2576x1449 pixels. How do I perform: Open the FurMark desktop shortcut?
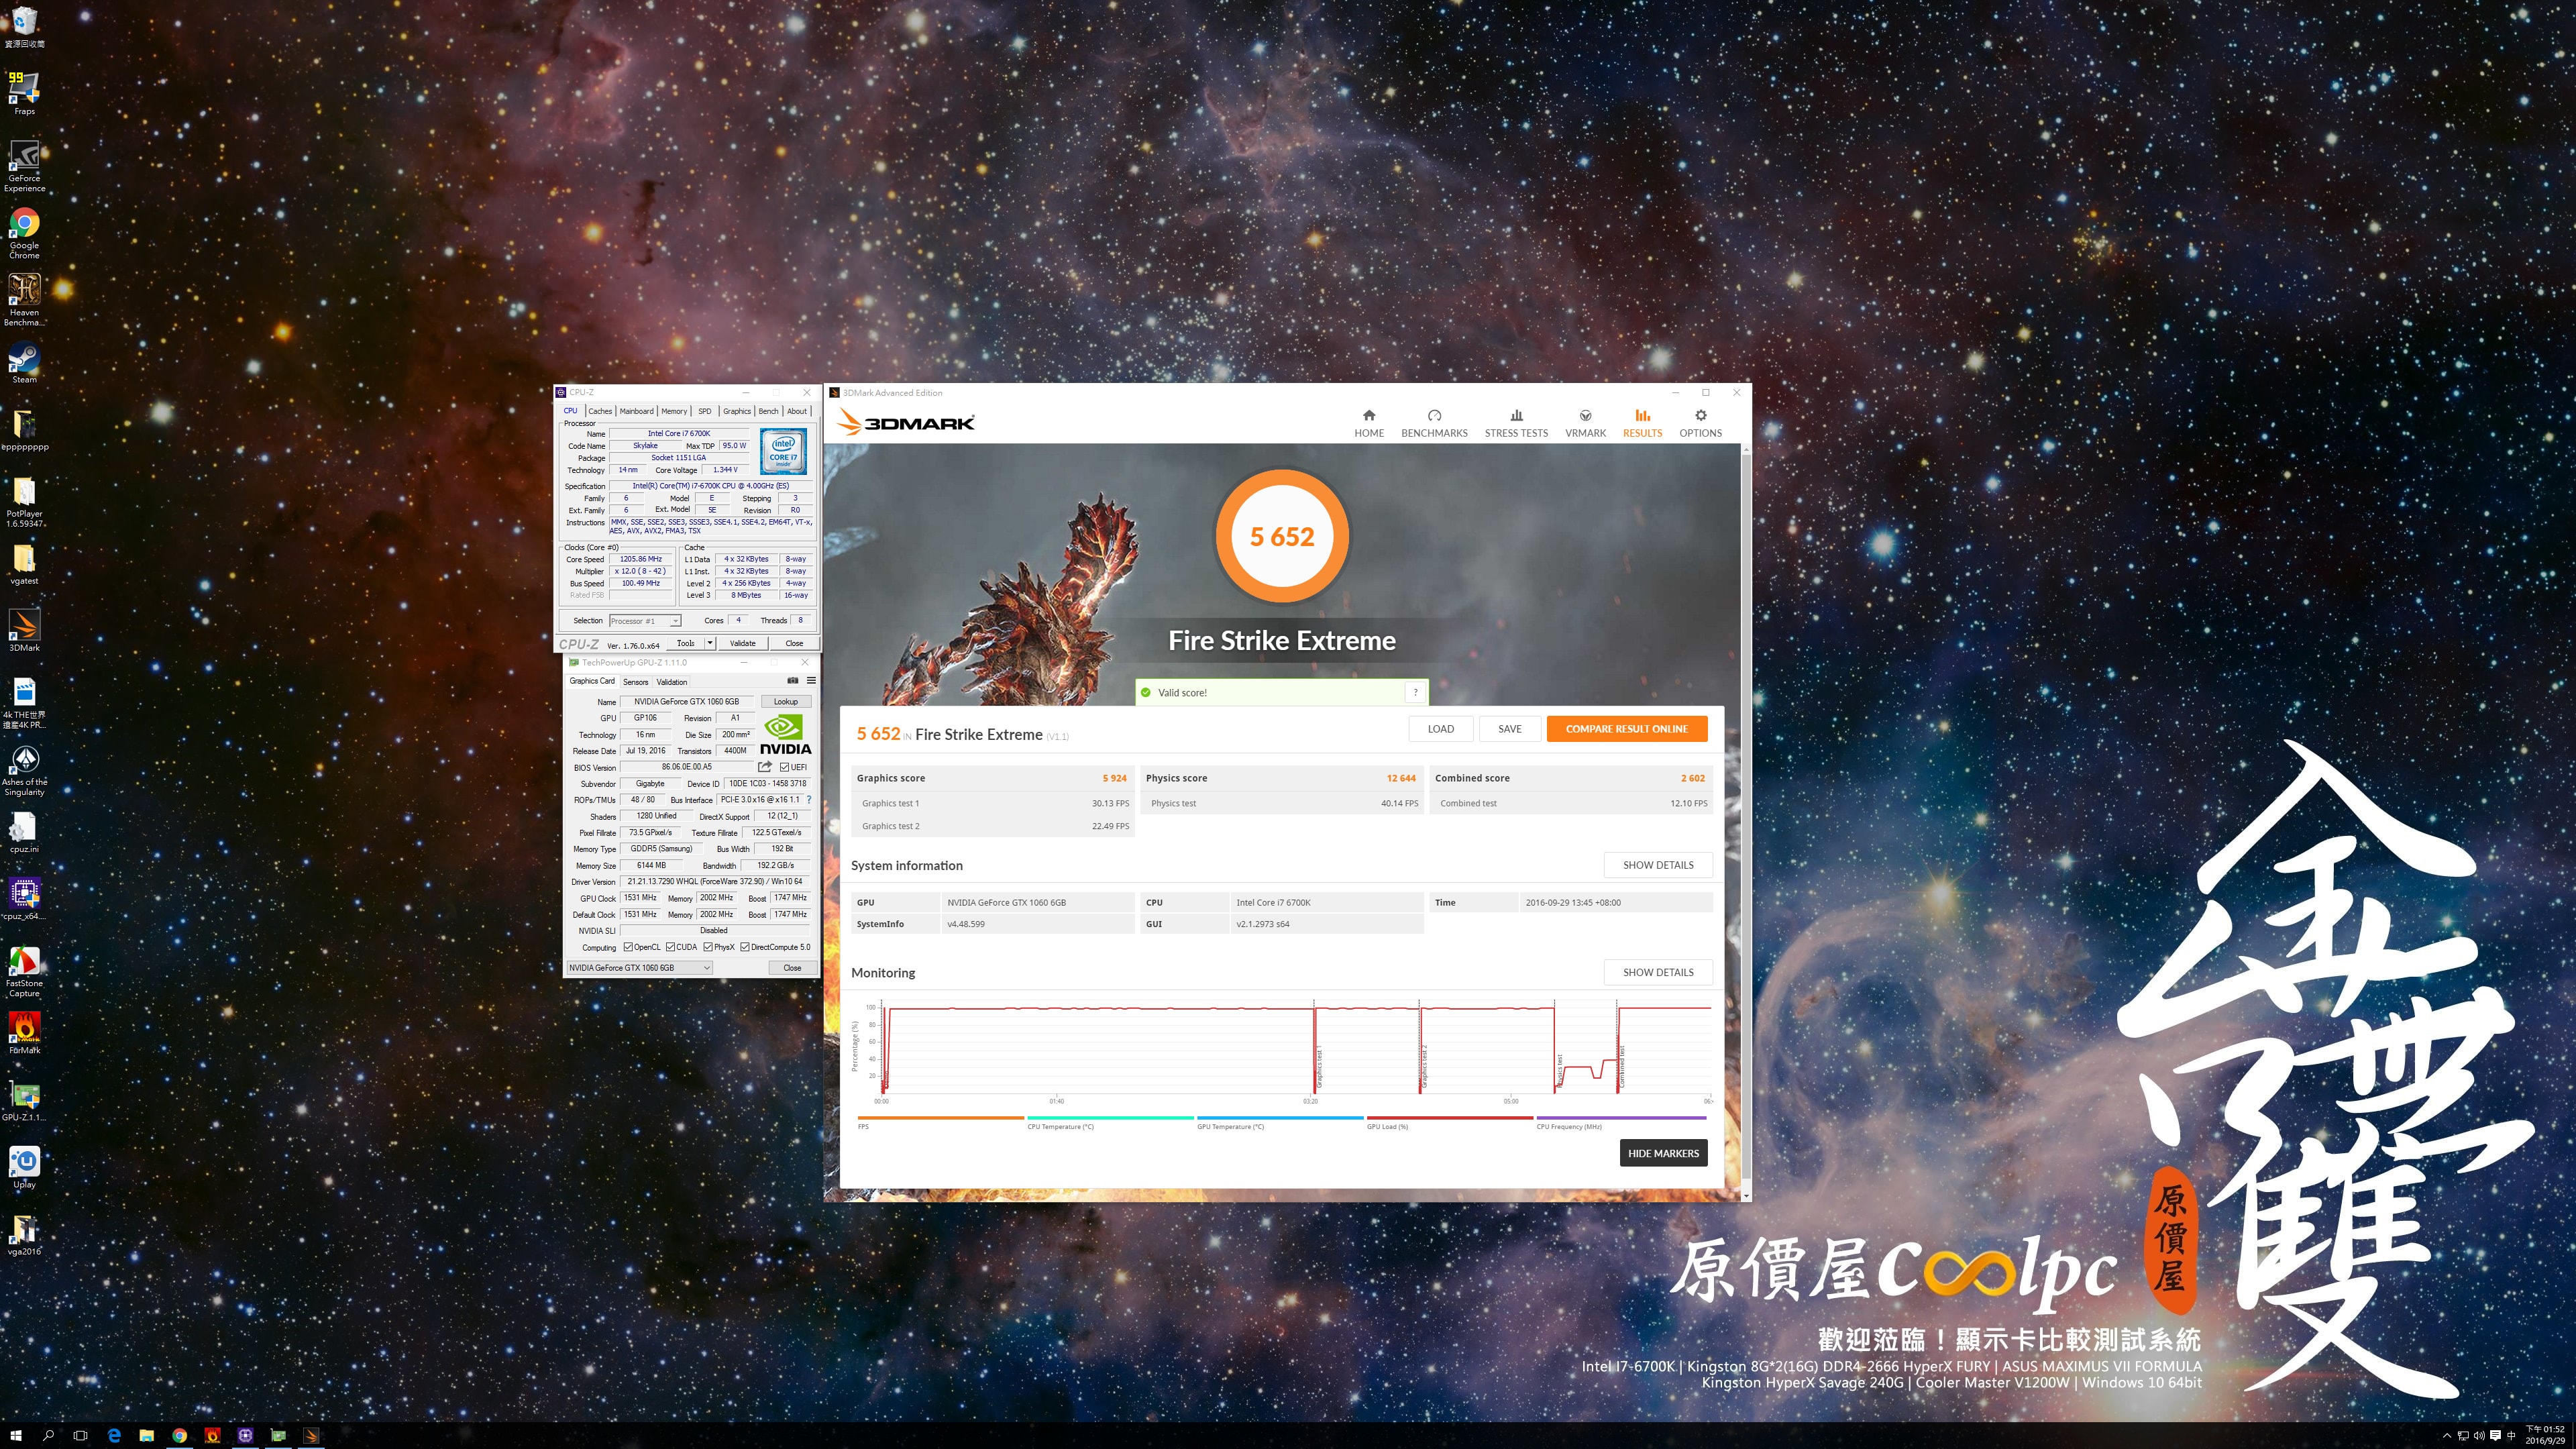tap(24, 1033)
